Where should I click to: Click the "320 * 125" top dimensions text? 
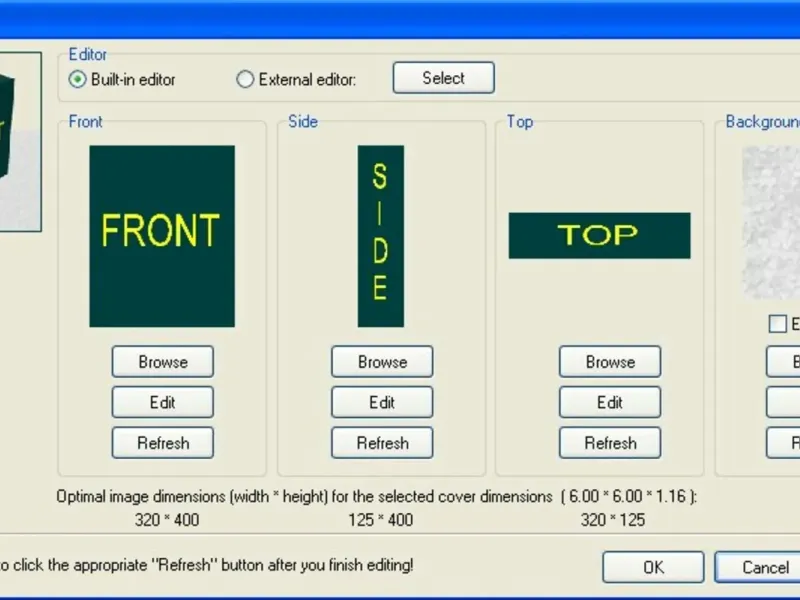(613, 520)
